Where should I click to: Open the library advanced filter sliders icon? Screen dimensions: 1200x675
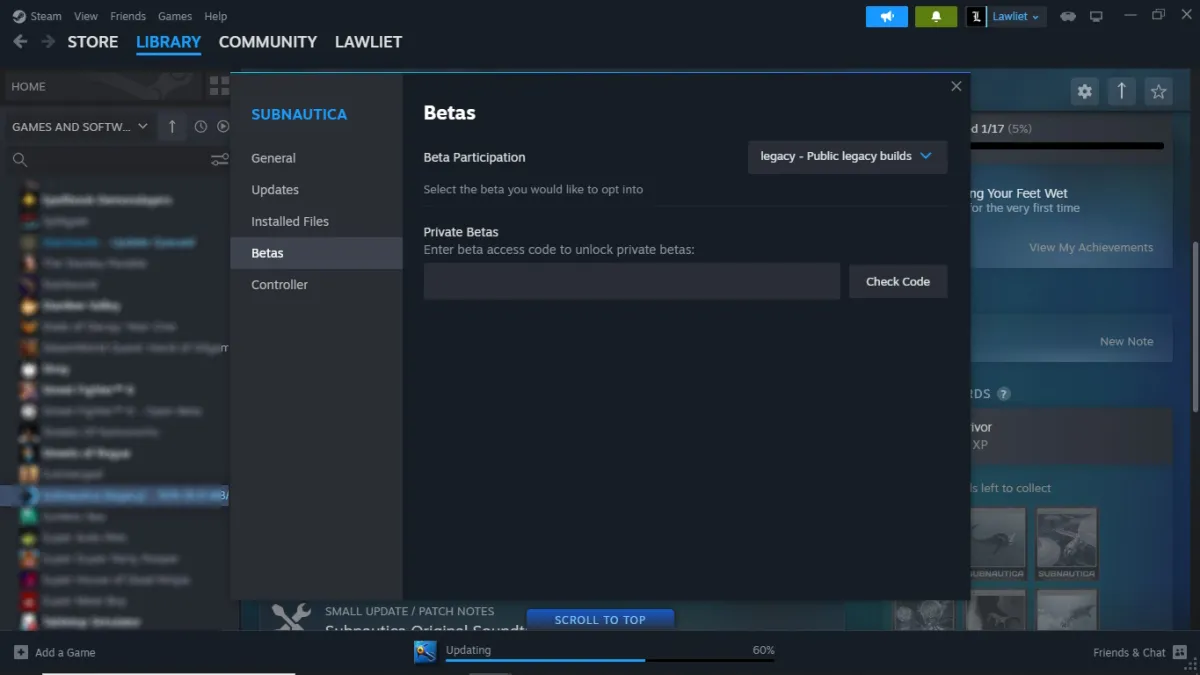coord(220,160)
